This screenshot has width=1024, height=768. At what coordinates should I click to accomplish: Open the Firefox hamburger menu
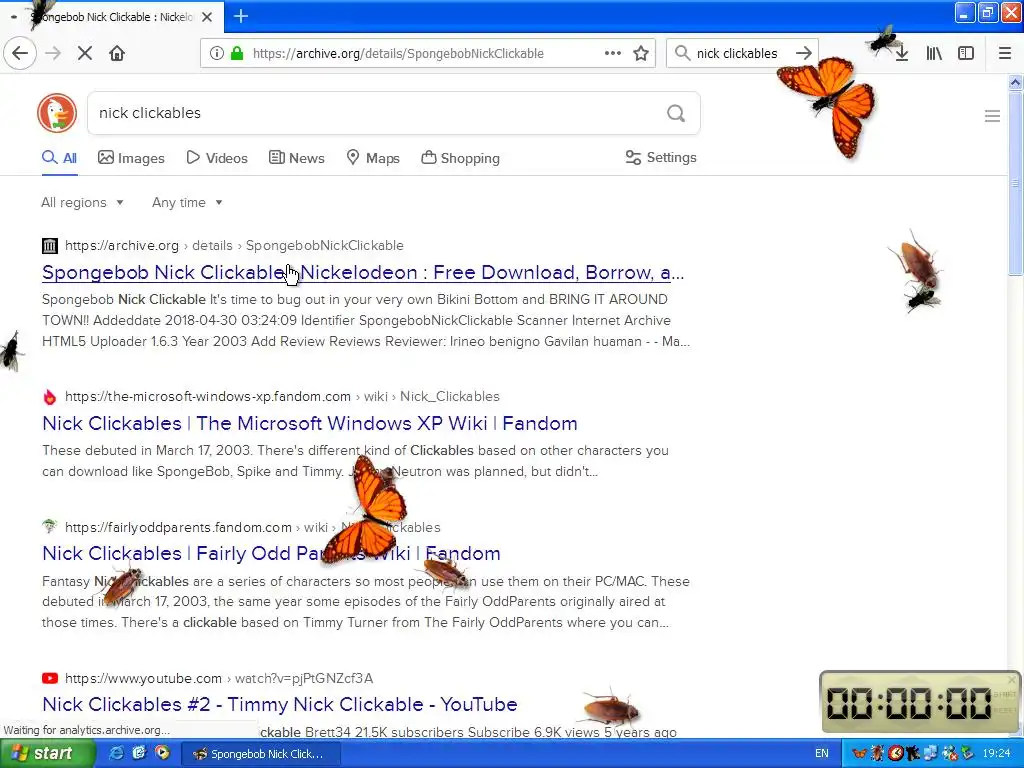click(x=1004, y=54)
